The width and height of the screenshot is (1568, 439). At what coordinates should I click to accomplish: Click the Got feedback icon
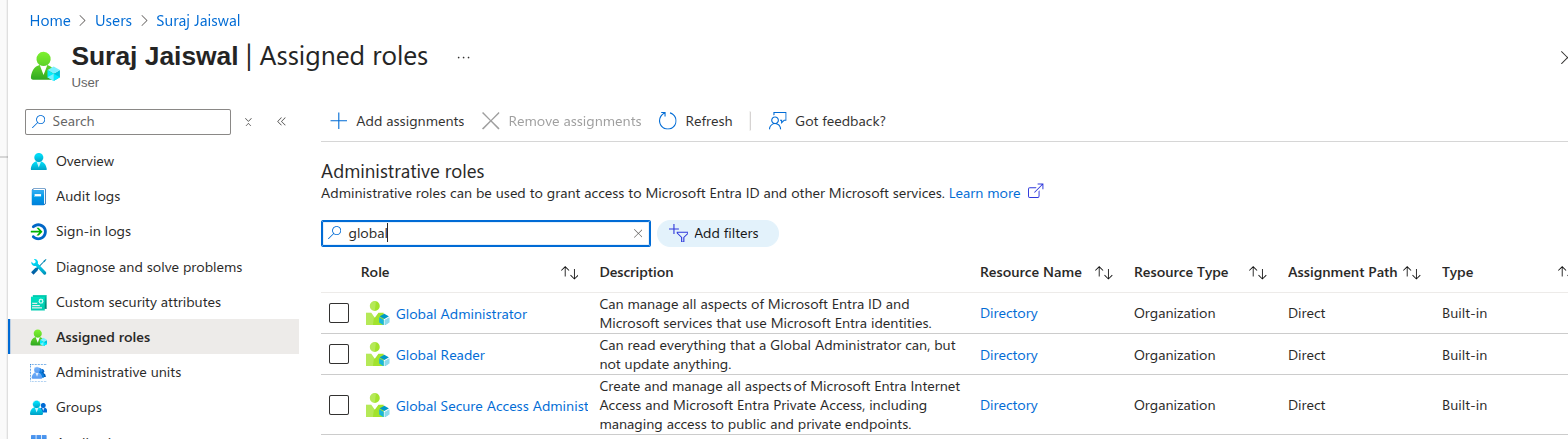pyautogui.click(x=777, y=121)
